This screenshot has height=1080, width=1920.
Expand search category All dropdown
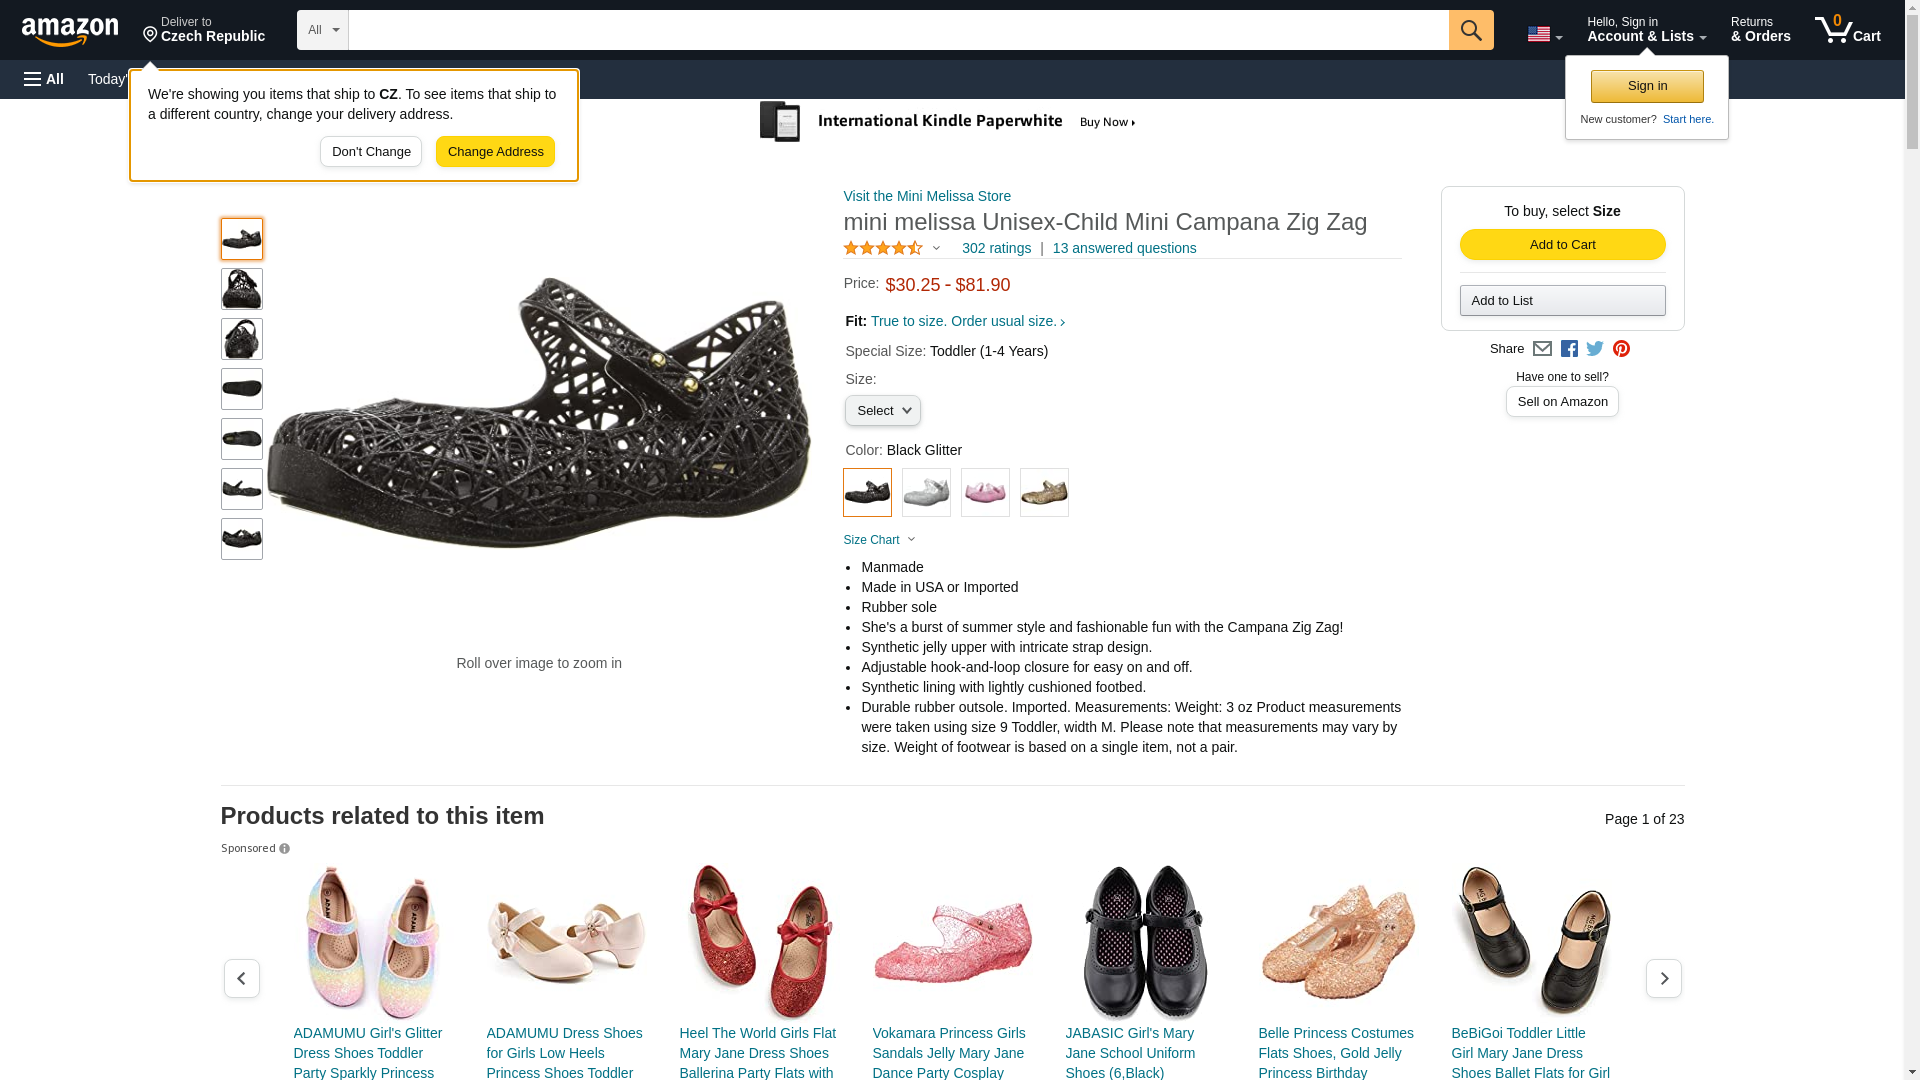322,30
